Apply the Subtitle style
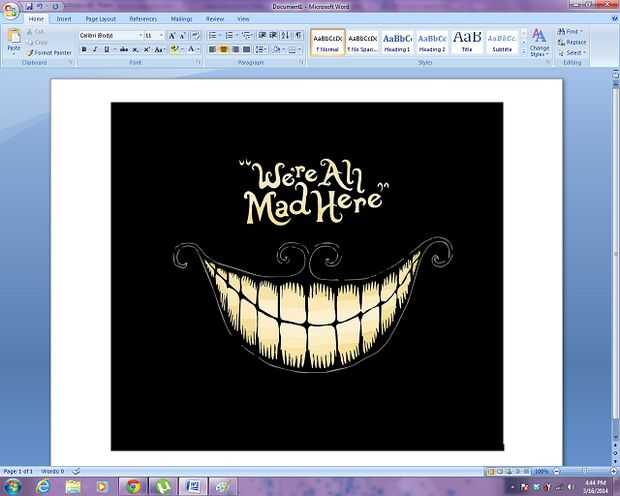Image resolution: width=620 pixels, height=496 pixels. point(502,42)
